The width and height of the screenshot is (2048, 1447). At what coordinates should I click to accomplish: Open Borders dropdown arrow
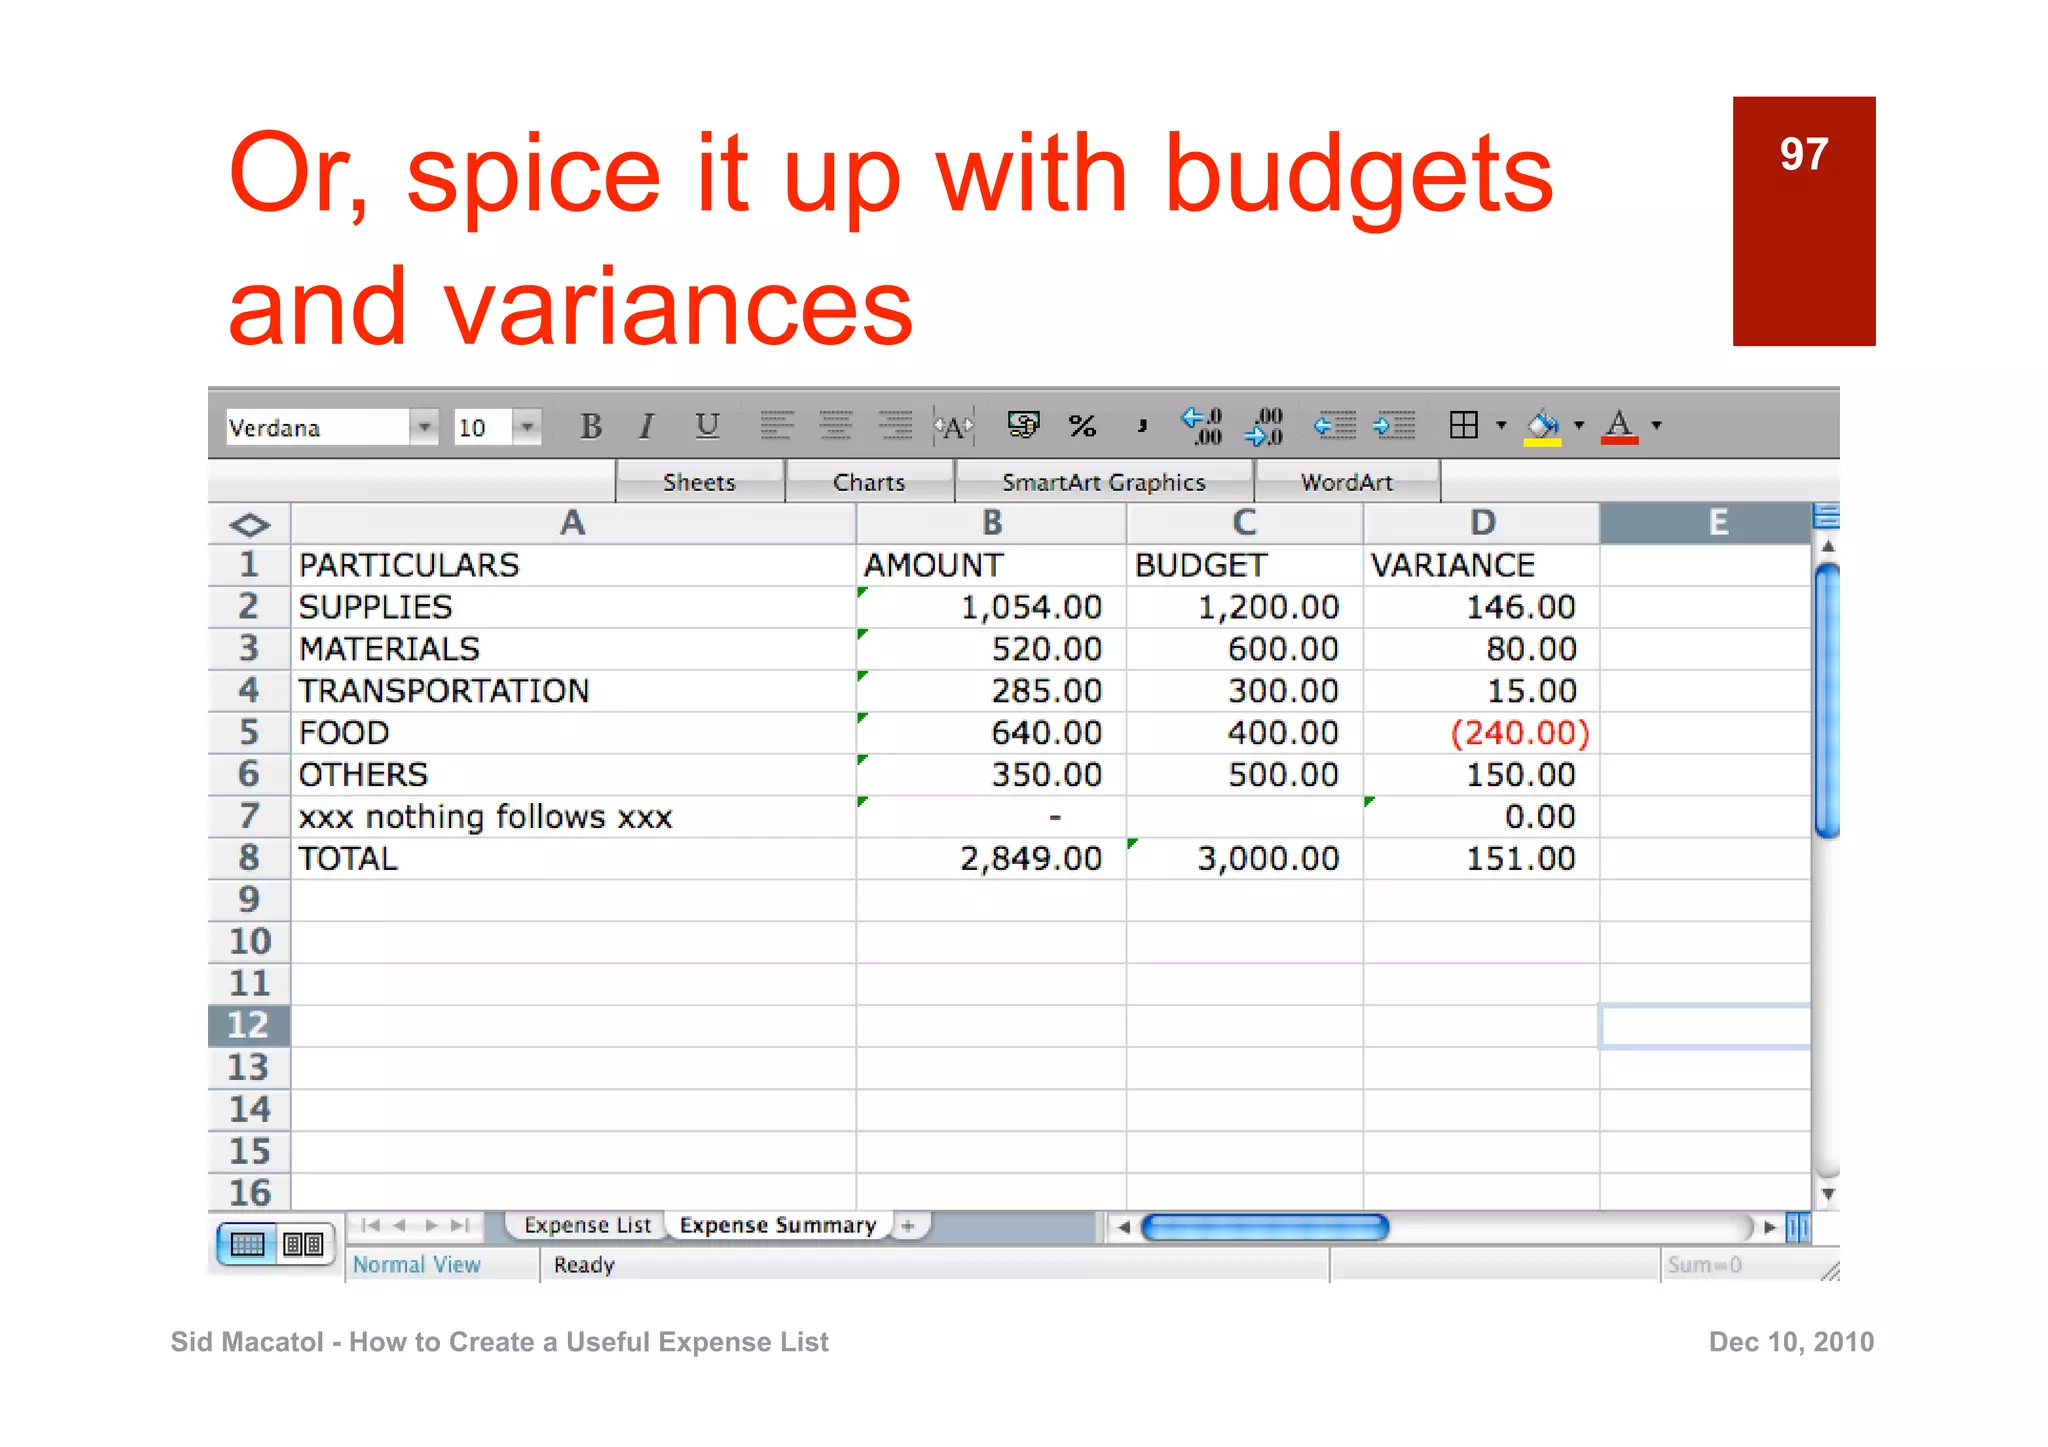1501,425
